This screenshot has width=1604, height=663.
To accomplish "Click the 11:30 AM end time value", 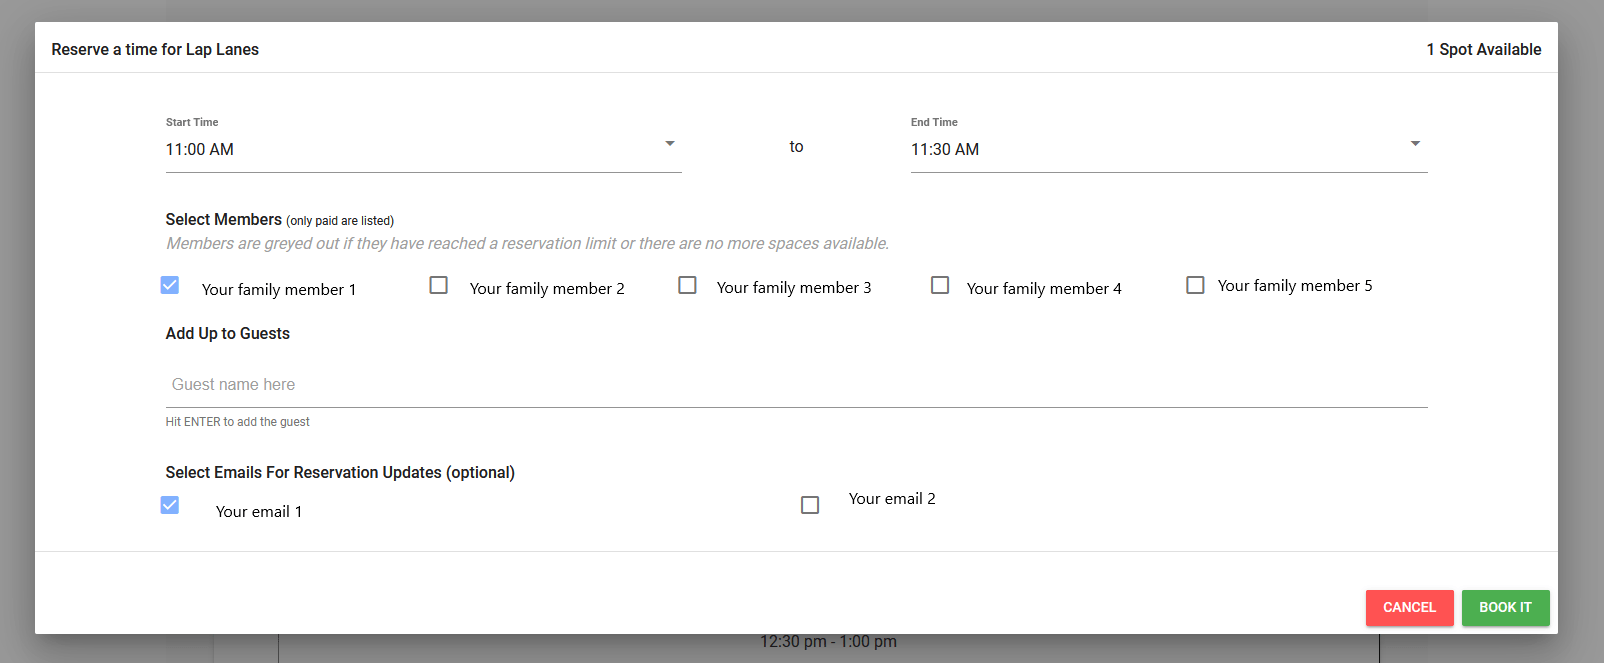I will pyautogui.click(x=945, y=150).
